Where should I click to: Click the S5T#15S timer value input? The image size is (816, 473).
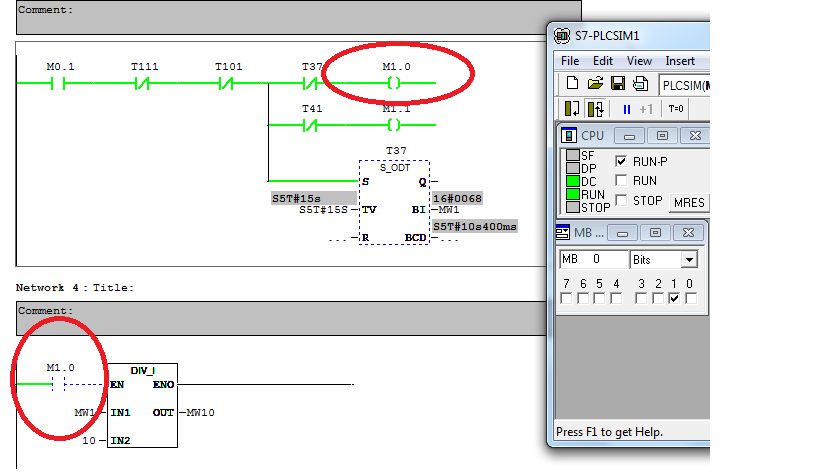point(323,210)
